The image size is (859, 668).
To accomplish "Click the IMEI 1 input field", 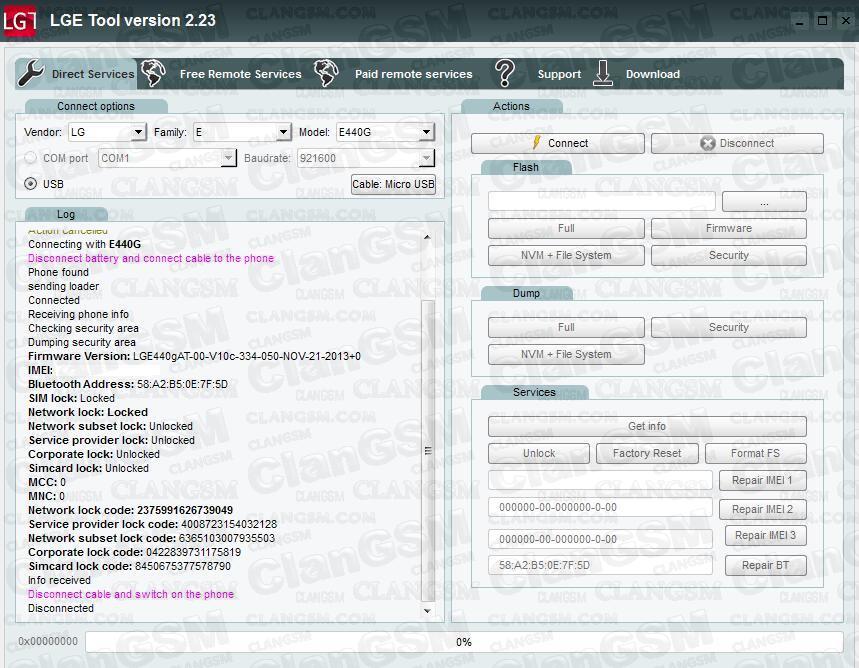I will point(600,480).
